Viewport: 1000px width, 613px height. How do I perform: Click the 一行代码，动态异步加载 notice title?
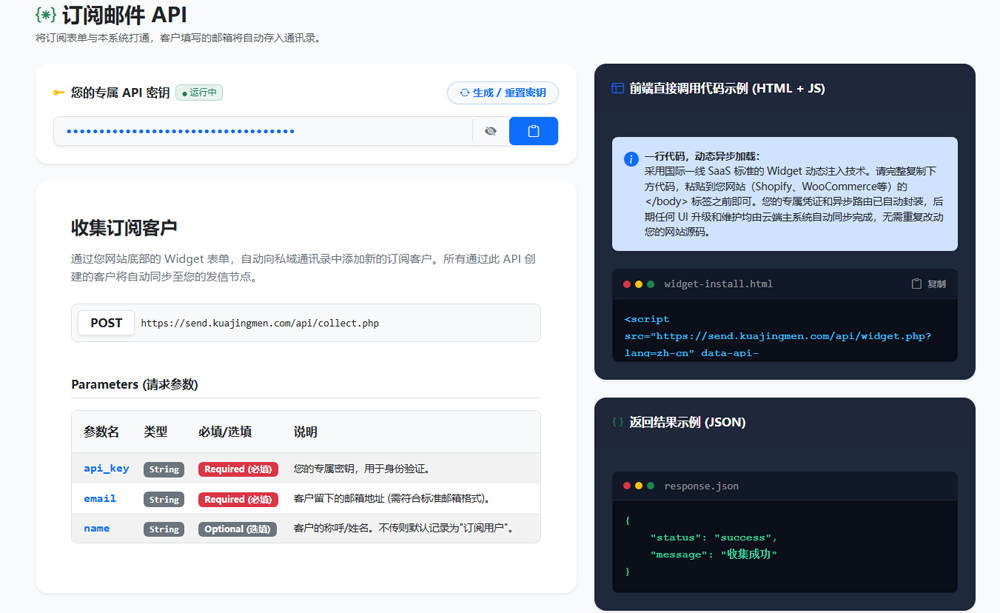[x=702, y=156]
